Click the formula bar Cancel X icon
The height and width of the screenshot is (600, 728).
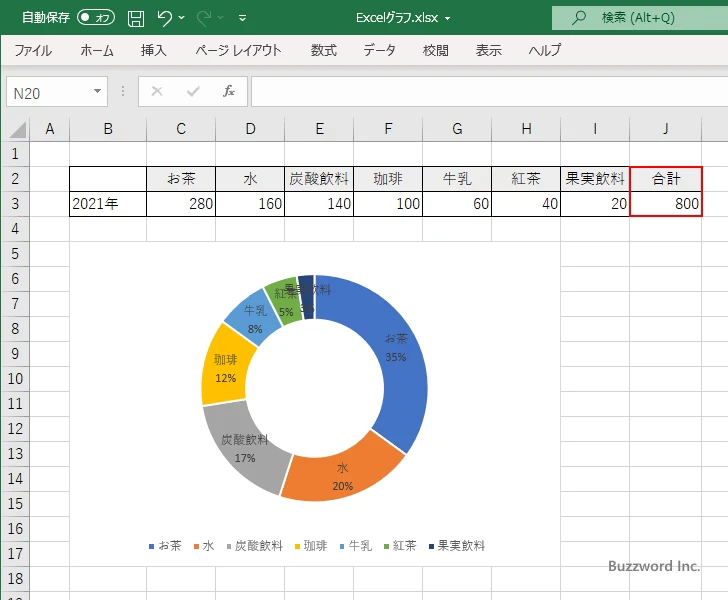tap(157, 91)
